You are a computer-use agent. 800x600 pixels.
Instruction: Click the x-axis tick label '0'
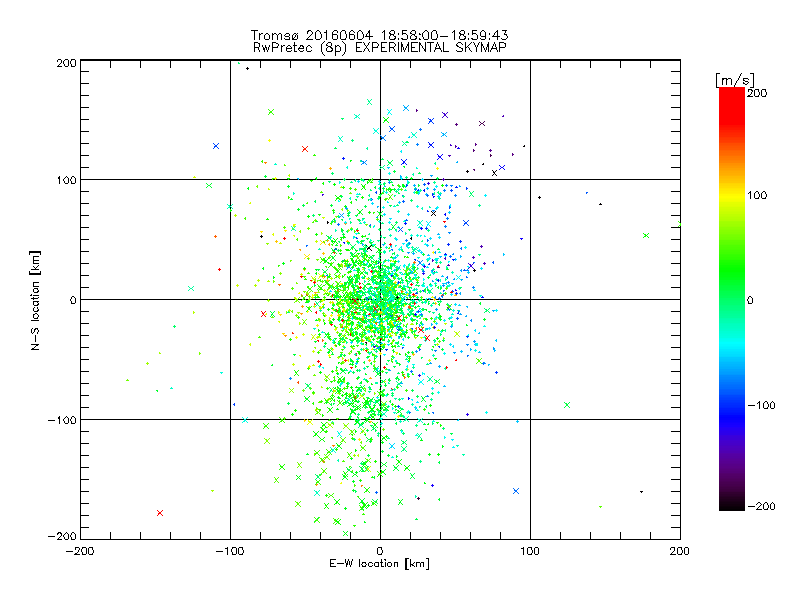pos(380,551)
